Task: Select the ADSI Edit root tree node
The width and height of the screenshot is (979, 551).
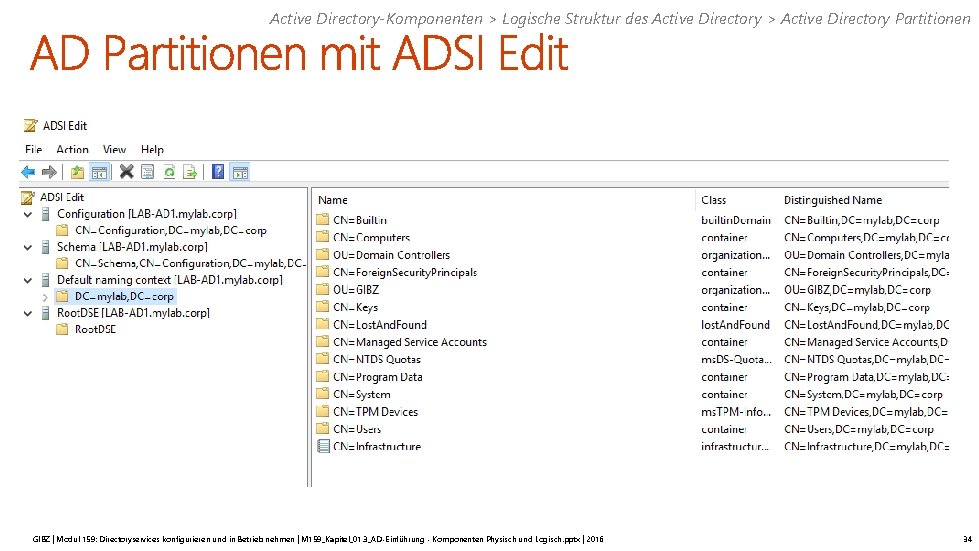Action: (62, 197)
